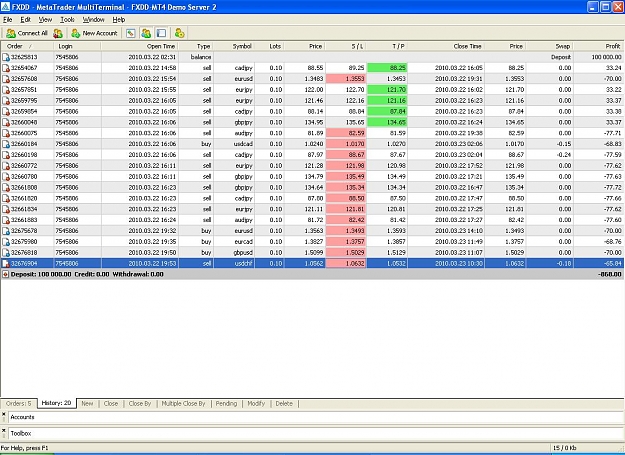The height and width of the screenshot is (455, 625).
Task: Click the icon of highlighted order 32676904
Action: pos(6,263)
